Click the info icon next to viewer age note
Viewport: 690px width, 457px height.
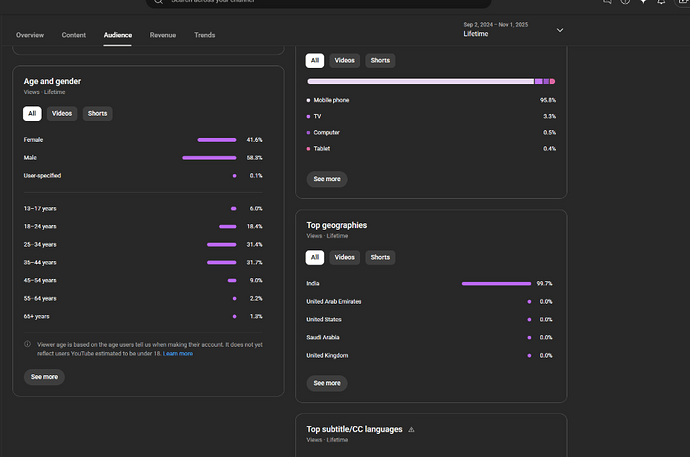[27, 344]
